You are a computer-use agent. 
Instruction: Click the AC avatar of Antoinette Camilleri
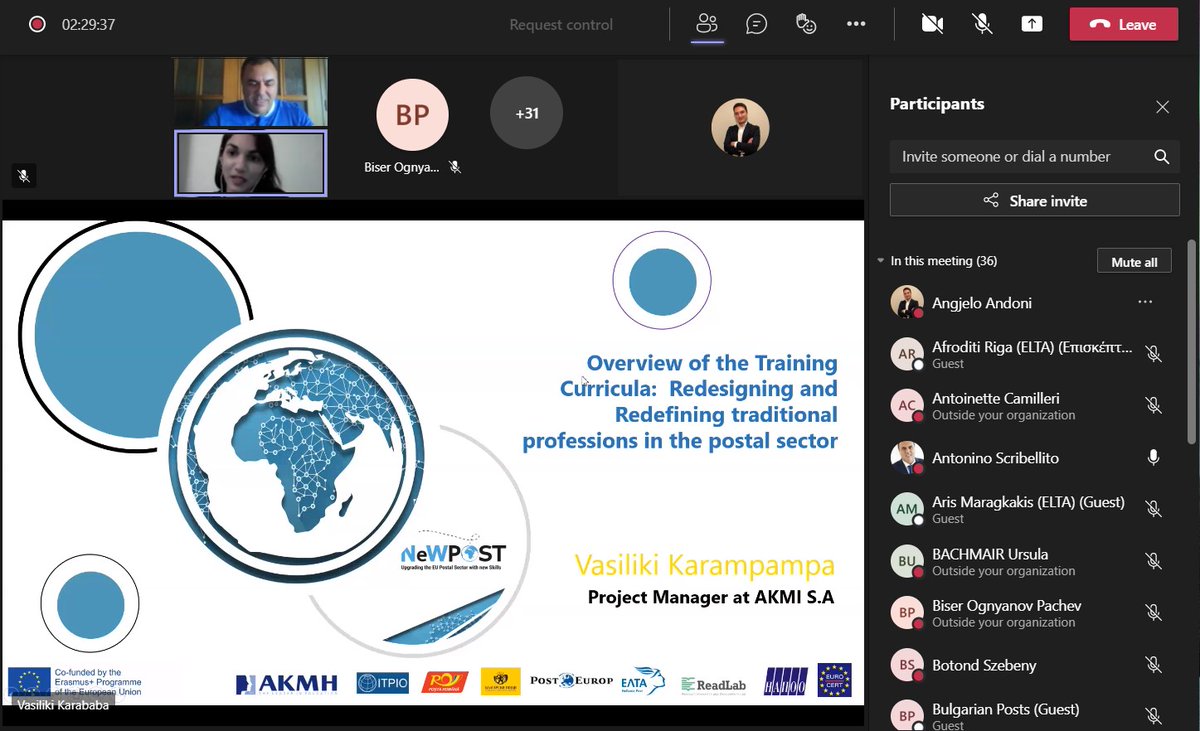(x=907, y=405)
